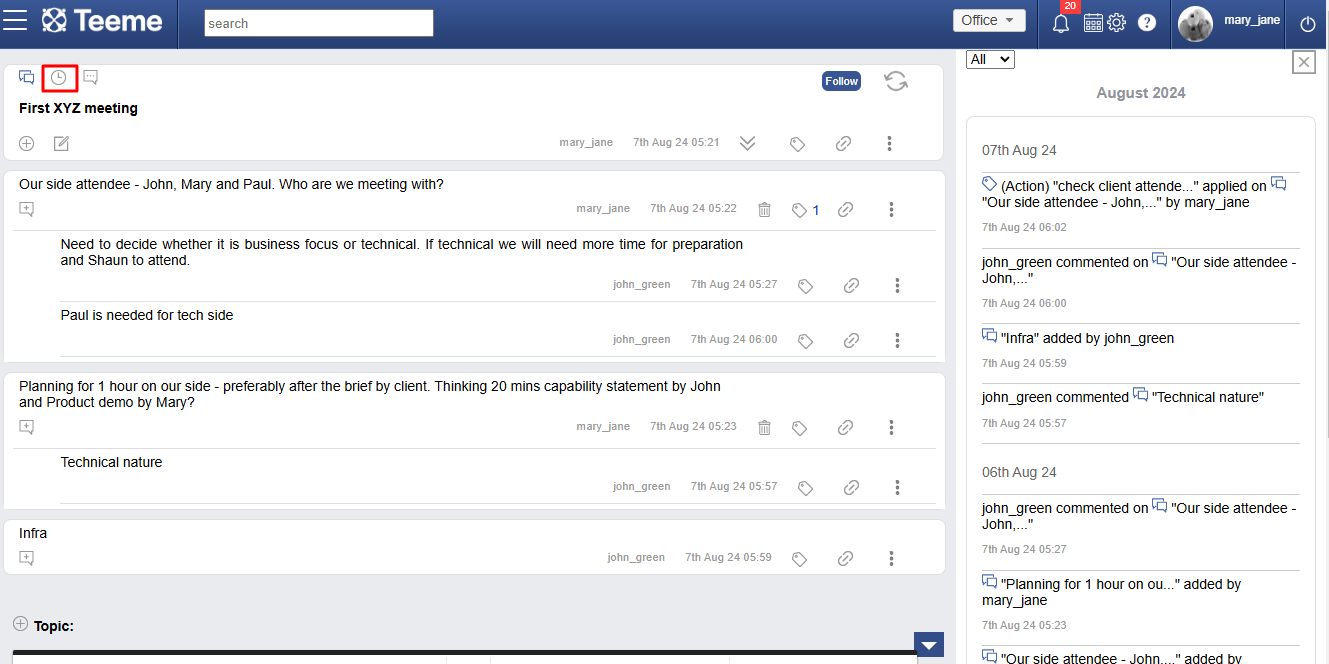Screen dimensions: 1329x664
Task: Click the Teeme logo
Action: (x=101, y=21)
